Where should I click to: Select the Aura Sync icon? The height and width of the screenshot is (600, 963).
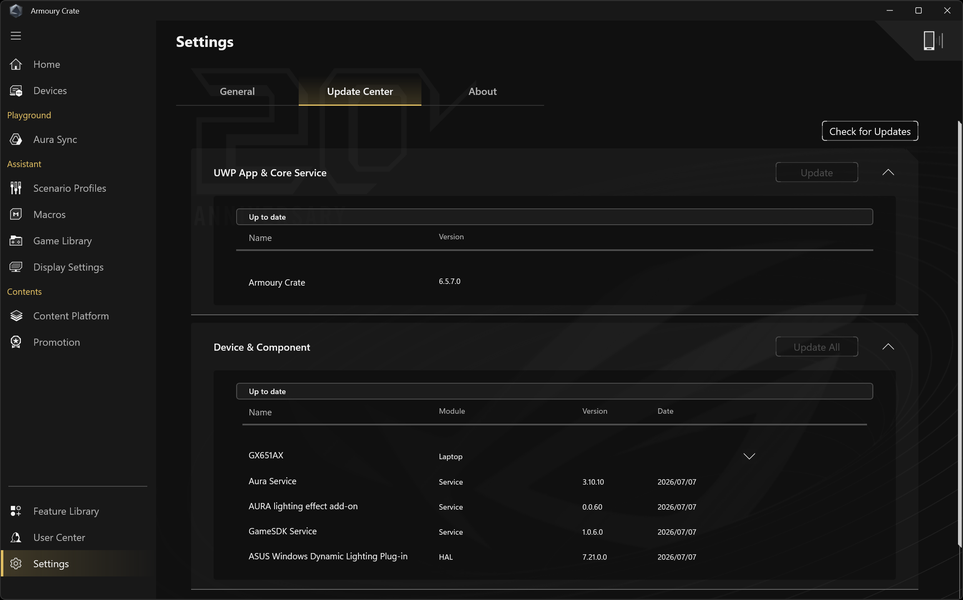16,139
